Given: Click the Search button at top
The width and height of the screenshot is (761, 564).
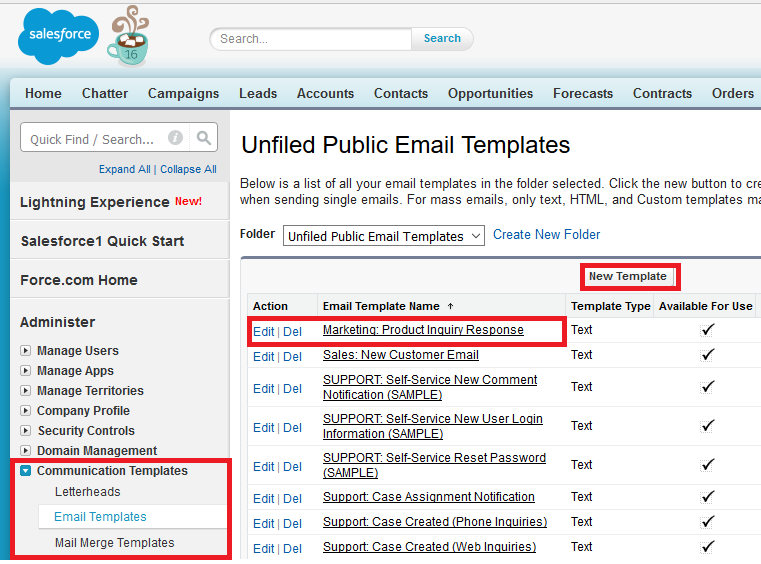Looking at the screenshot, I should click(x=442, y=39).
